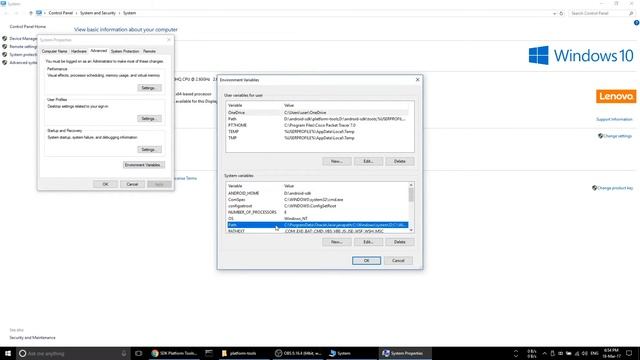Refresh the Control Panel address bar
Viewport: 640px width, 360px height.
pyautogui.click(x=561, y=13)
